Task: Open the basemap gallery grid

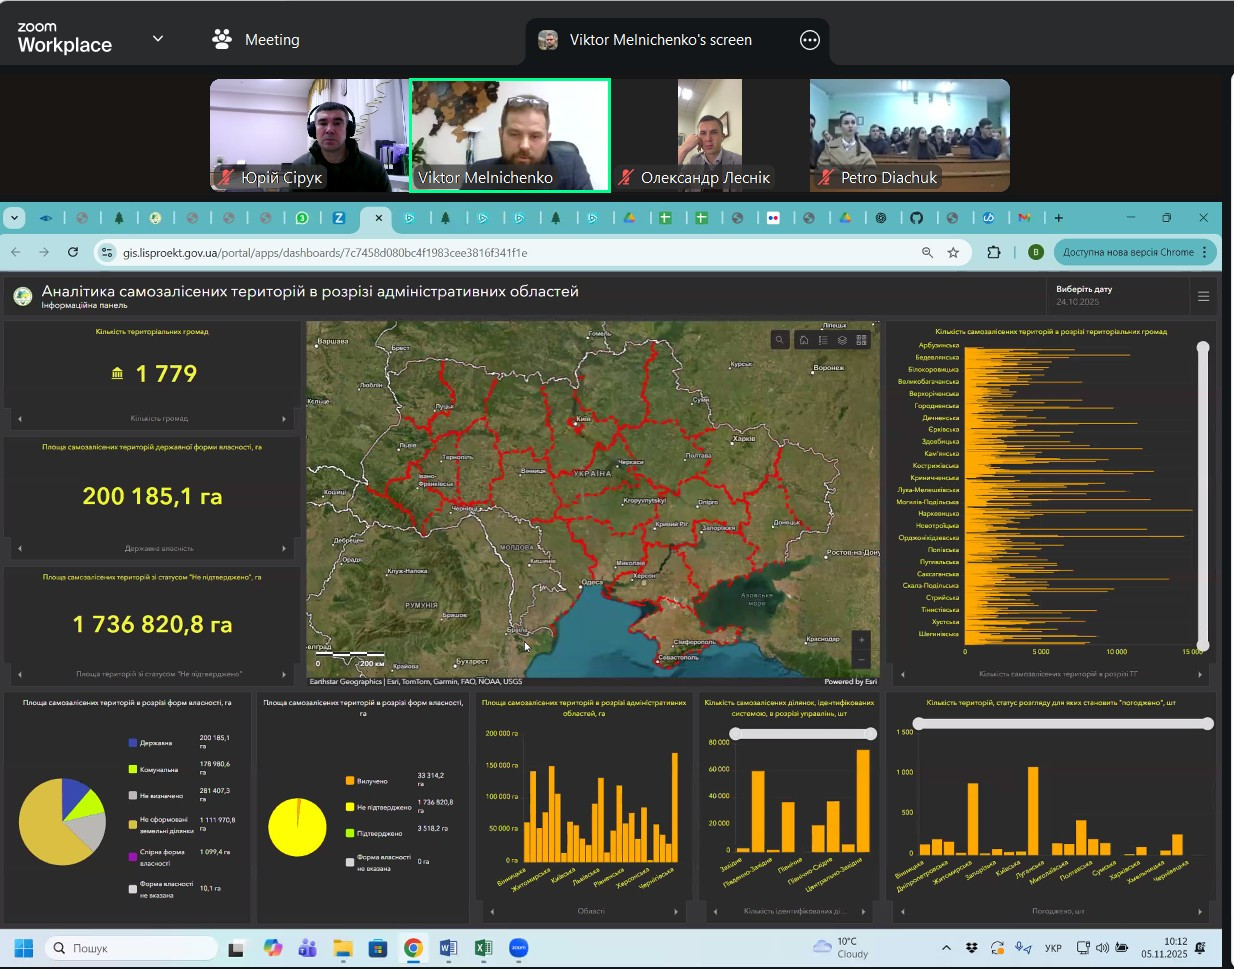Action: coord(861,340)
